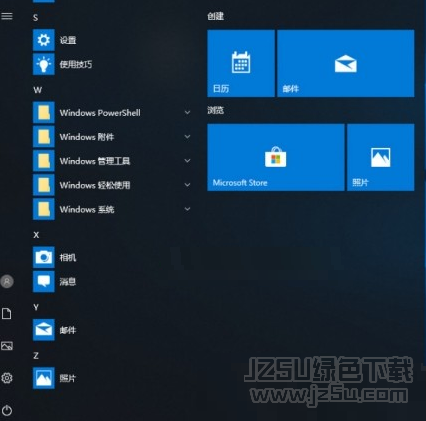Select the 消息 label text

coord(68,282)
